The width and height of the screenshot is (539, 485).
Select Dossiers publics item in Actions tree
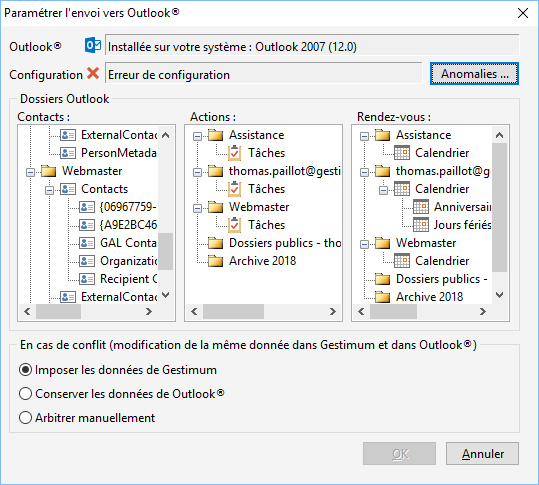point(285,243)
